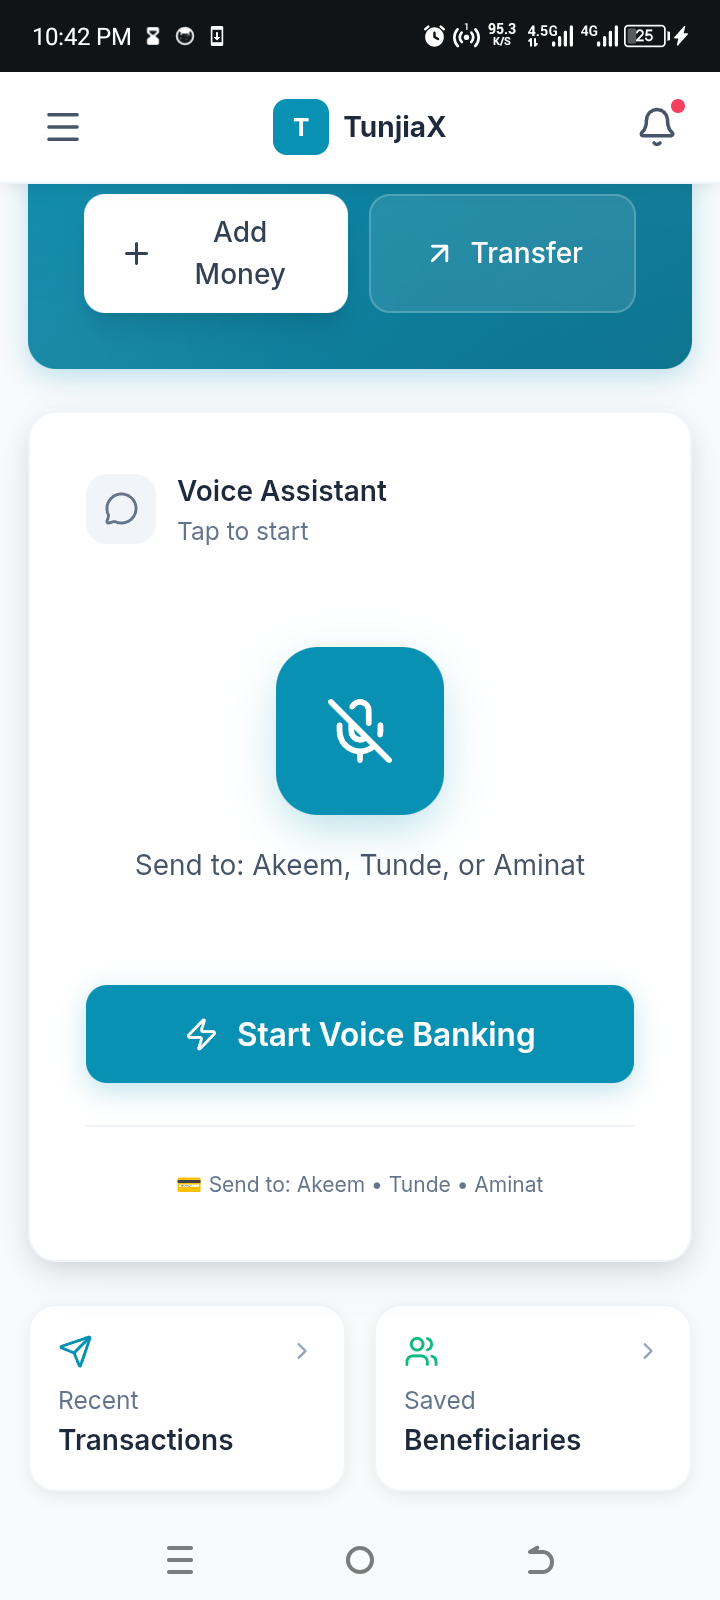The image size is (720, 1600).
Task: Click the lightning bolt icon on Start Voice Banking
Action: [x=202, y=1034]
